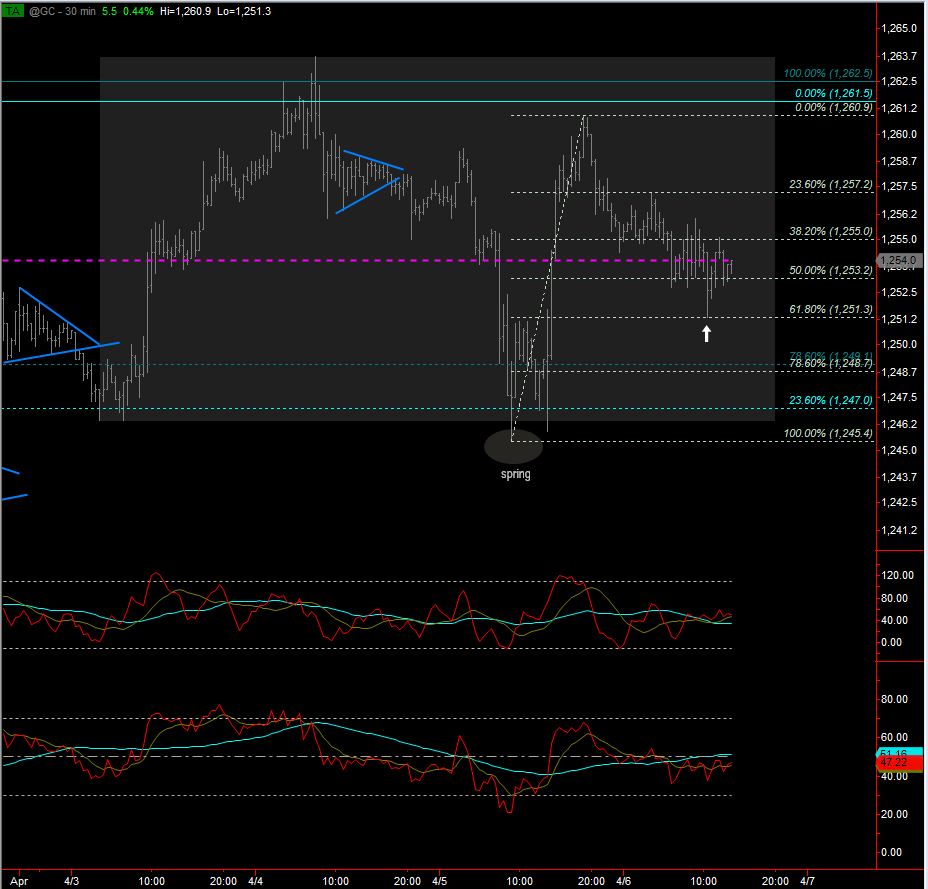Click the 4/6 date label
This screenshot has height=889, width=928.
623,881
